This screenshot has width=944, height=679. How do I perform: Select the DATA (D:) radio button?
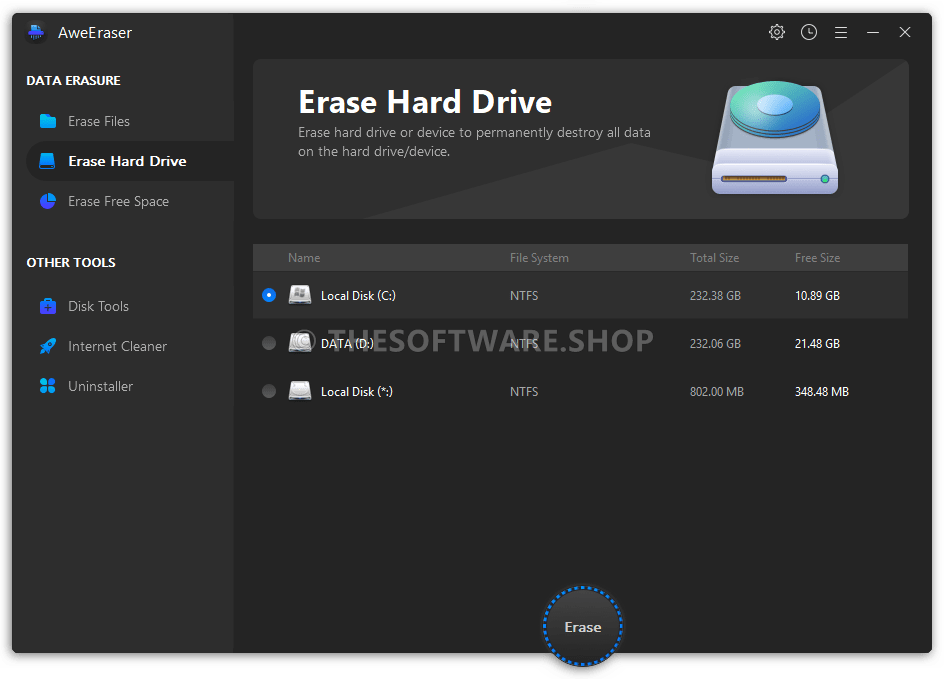(269, 343)
